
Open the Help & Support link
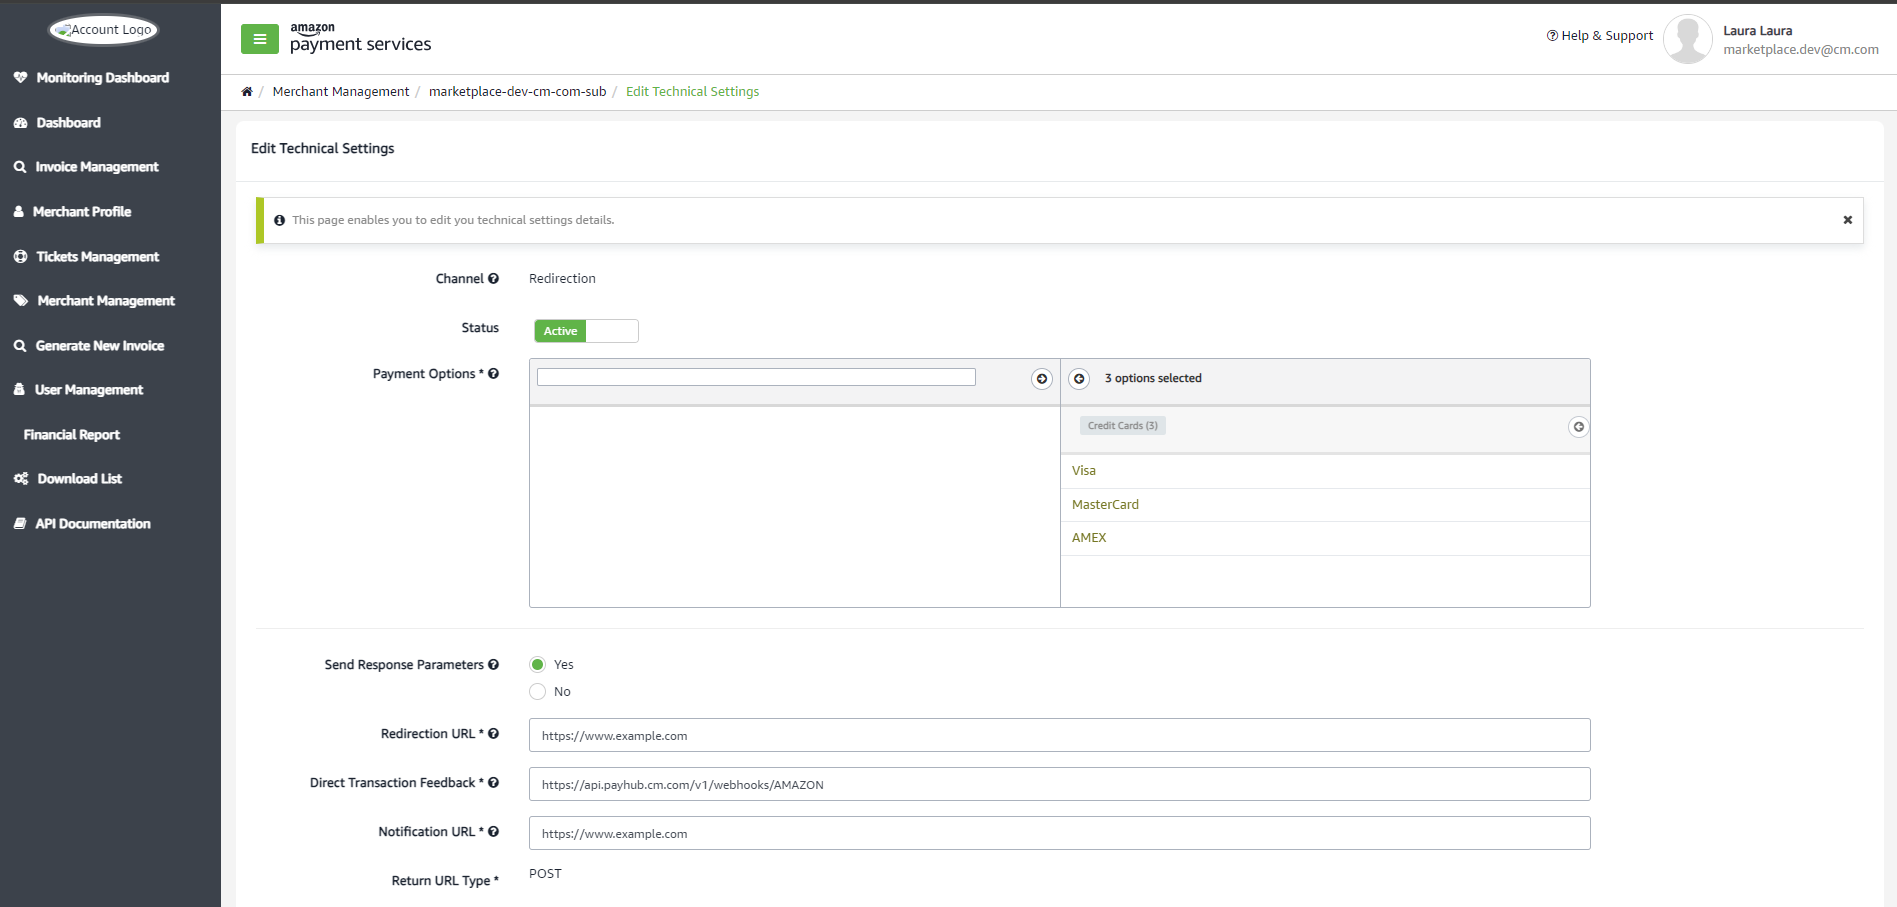[1600, 36]
